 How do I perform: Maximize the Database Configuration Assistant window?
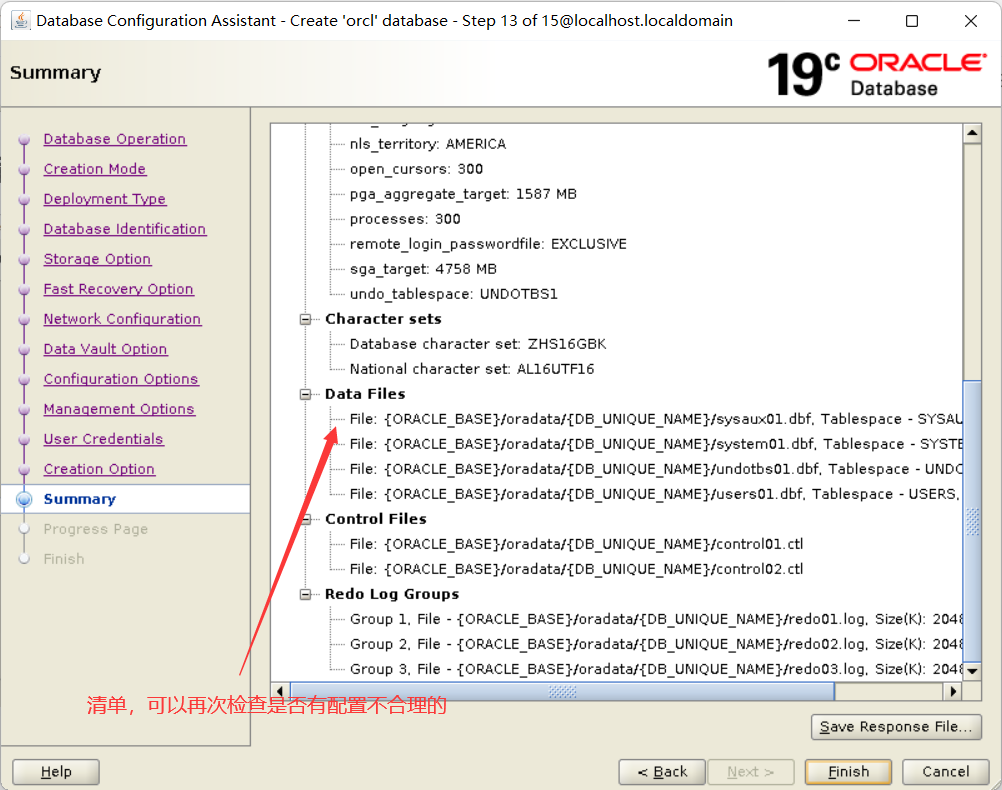click(912, 21)
